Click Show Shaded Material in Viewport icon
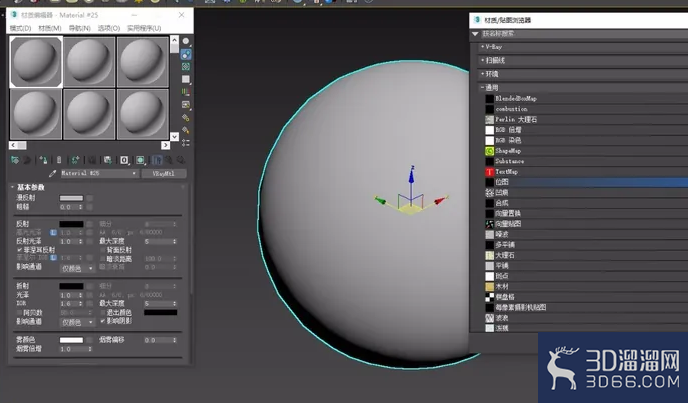 [x=140, y=160]
